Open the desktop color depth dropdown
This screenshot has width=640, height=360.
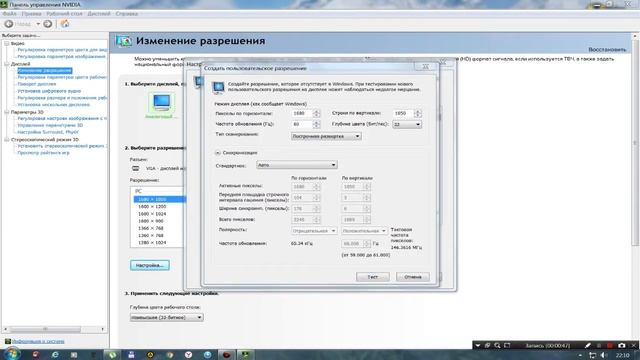(x=167, y=318)
